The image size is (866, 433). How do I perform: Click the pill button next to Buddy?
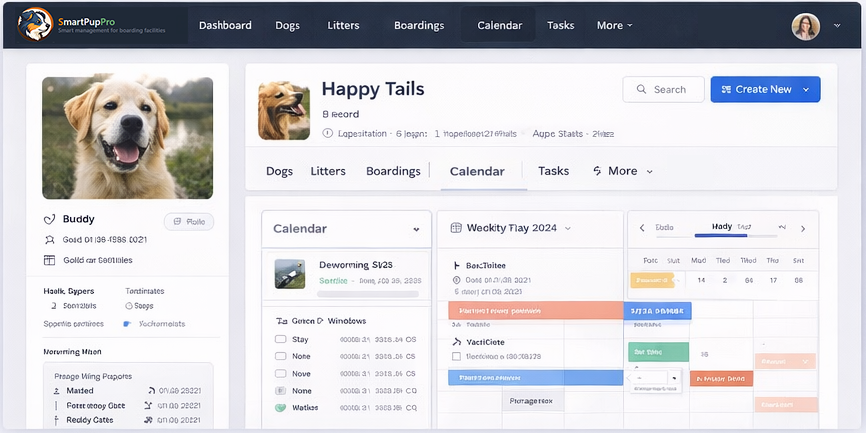pyautogui.click(x=189, y=221)
